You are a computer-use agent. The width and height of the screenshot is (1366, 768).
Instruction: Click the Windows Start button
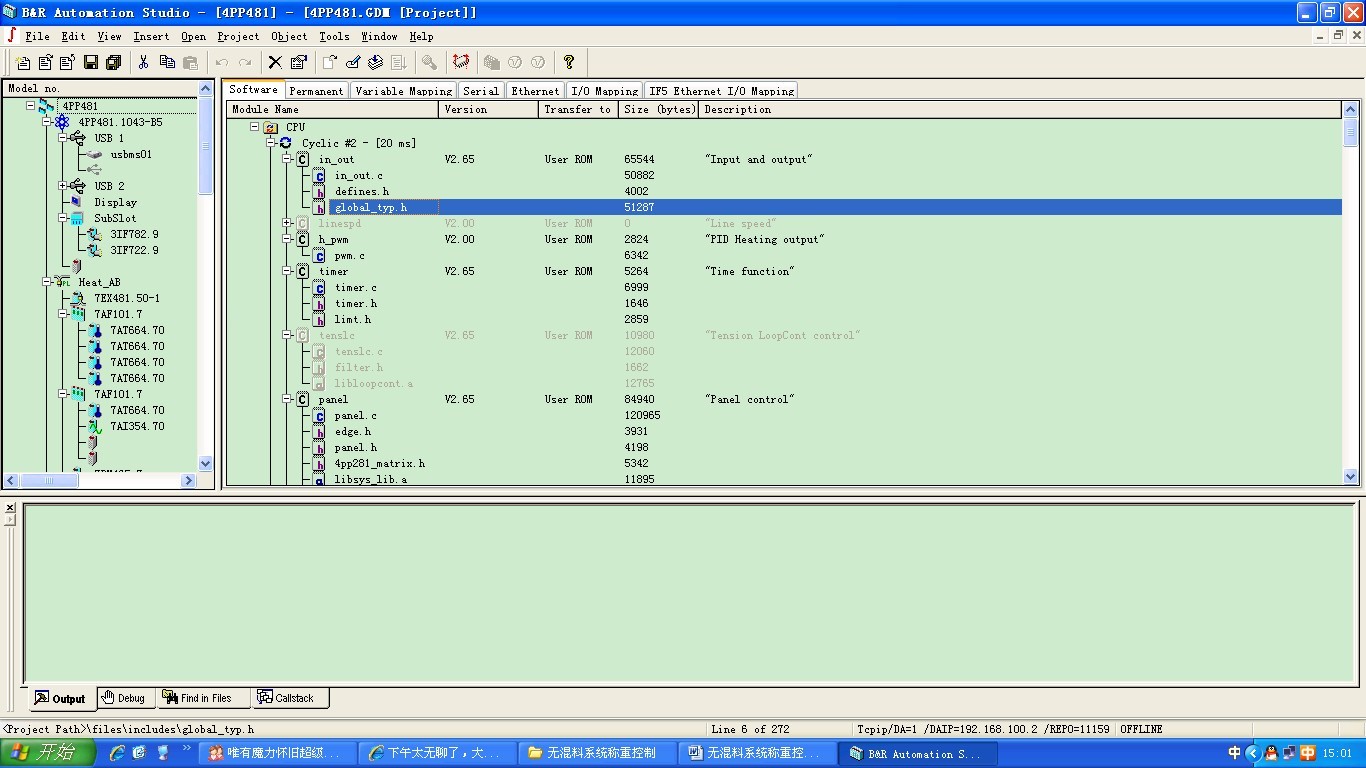click(x=47, y=753)
